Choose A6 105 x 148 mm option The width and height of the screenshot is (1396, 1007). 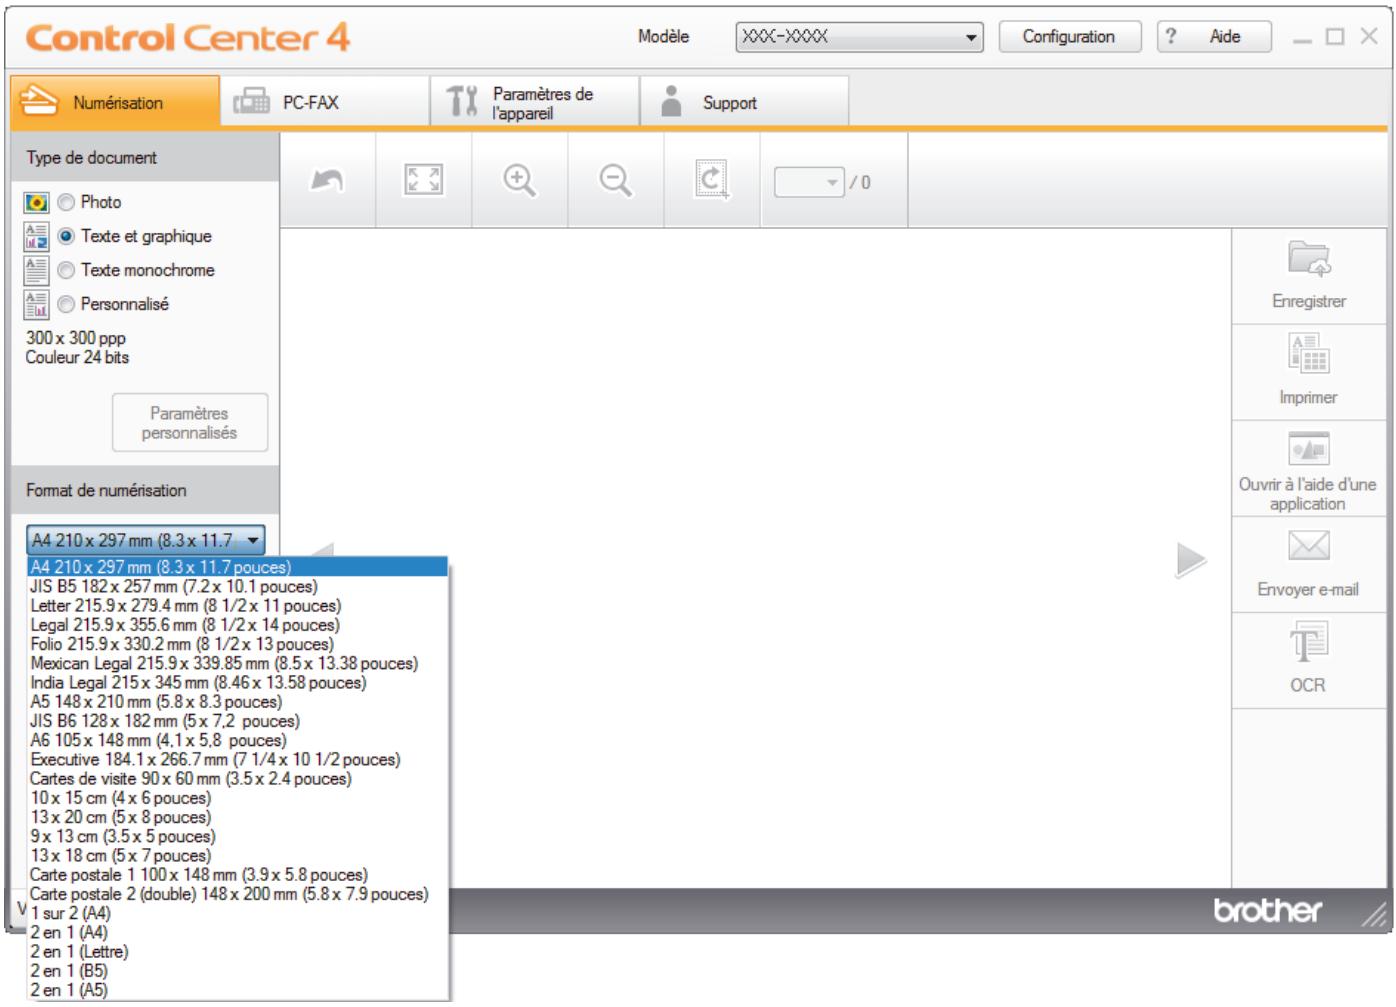(238, 740)
